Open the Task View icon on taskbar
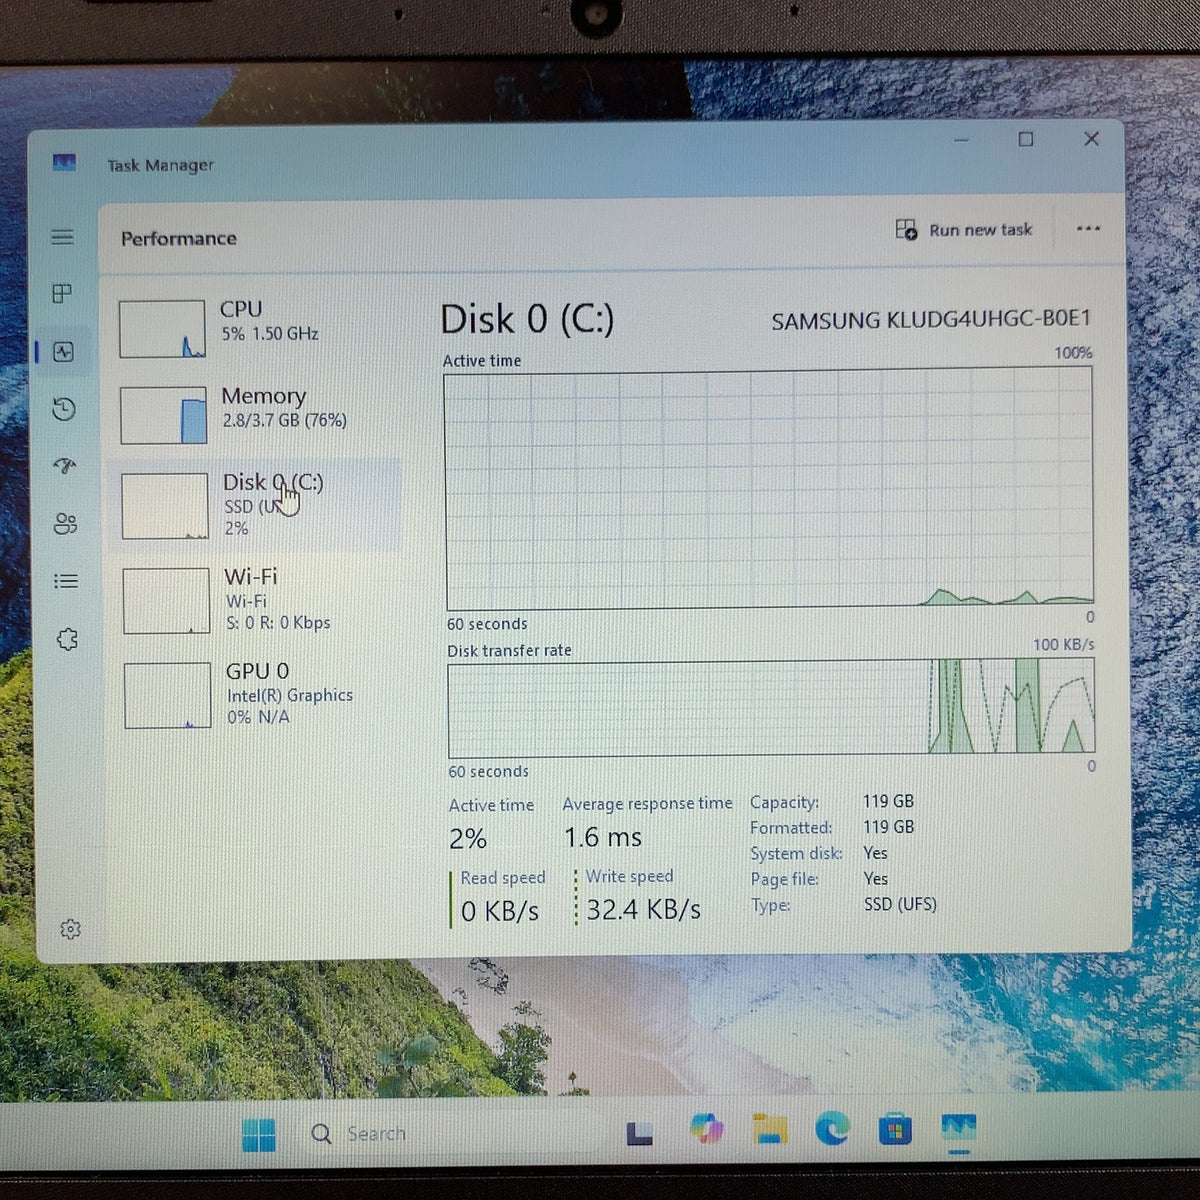 [640, 1133]
